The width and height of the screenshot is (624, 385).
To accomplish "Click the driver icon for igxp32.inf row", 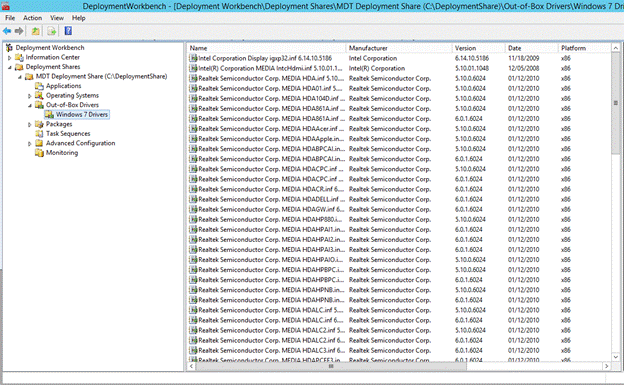I will point(193,58).
